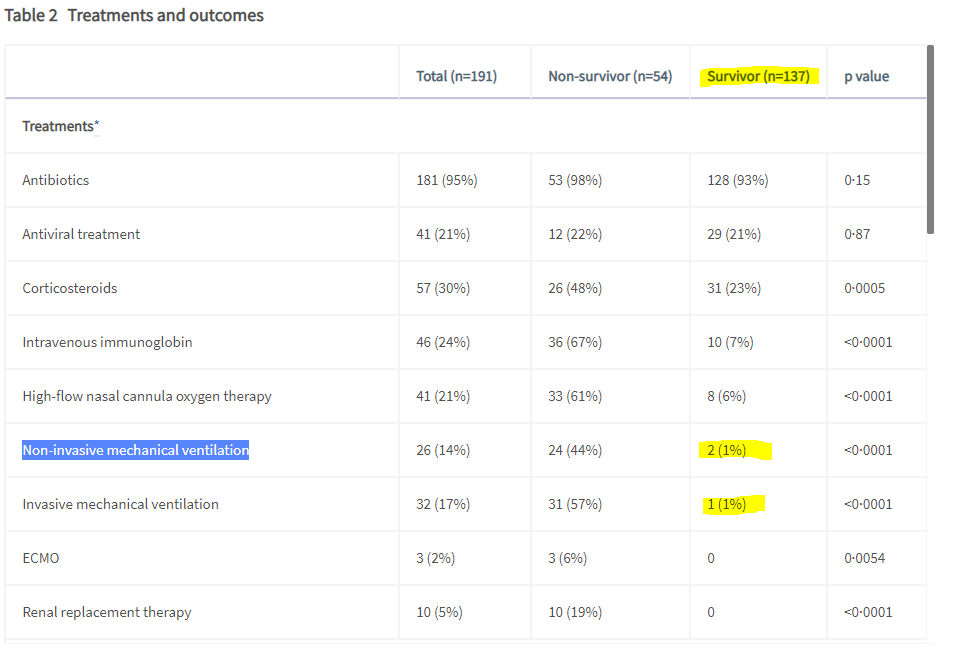The height and width of the screenshot is (658, 971).
Task: Click the Antibiotics row label
Action: [x=56, y=180]
